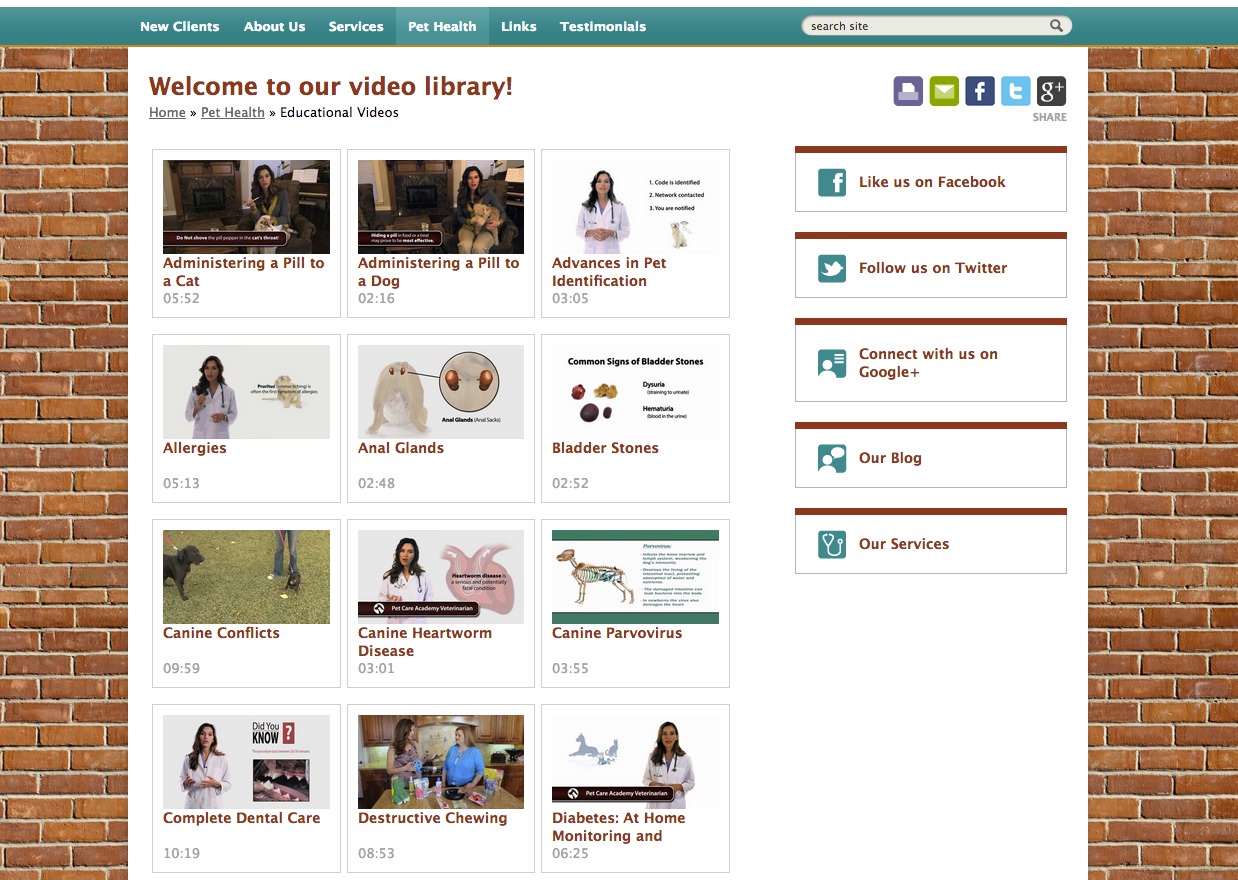Click Facebook icon in sidebar box
Screen dimensions: 1238x880
click(x=832, y=182)
